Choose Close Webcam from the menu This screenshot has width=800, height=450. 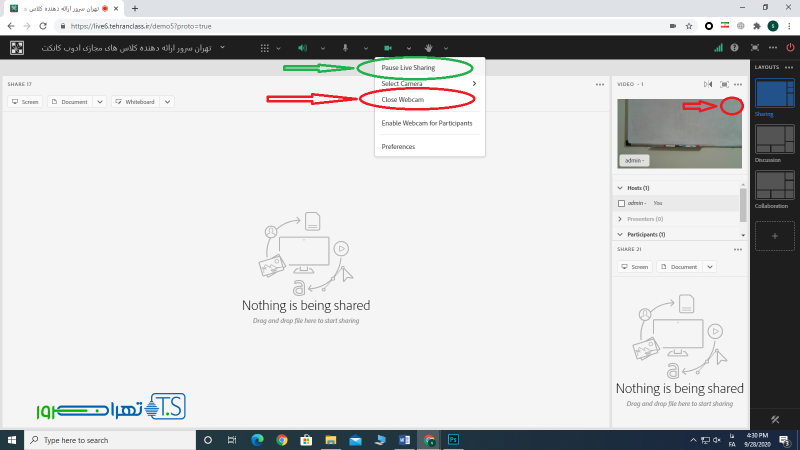403,99
